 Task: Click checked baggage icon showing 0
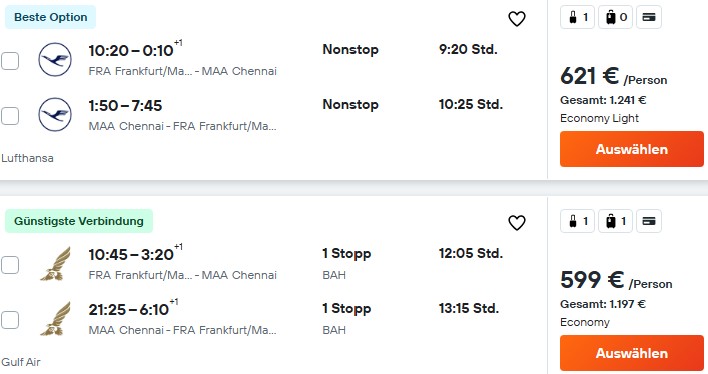pos(615,18)
